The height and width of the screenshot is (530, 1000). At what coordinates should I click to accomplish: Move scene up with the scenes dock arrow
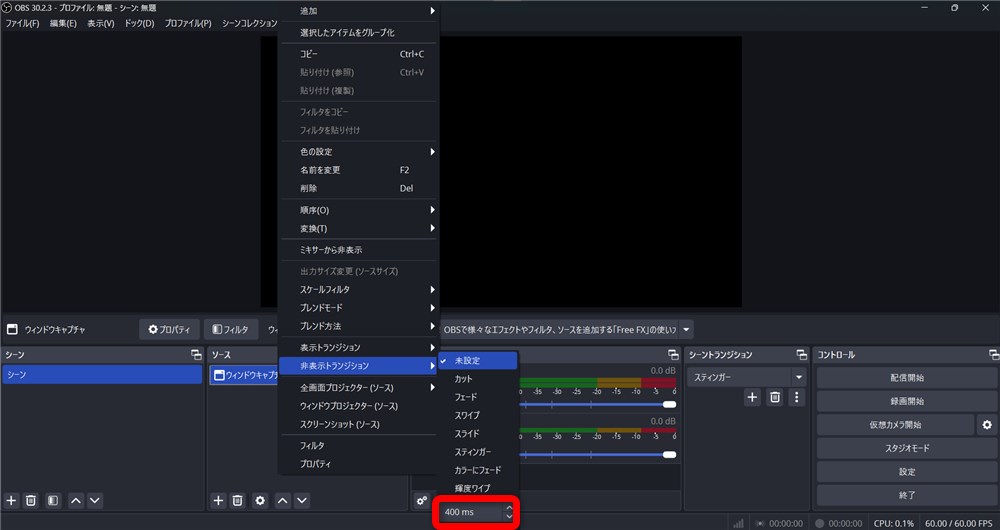pos(76,501)
